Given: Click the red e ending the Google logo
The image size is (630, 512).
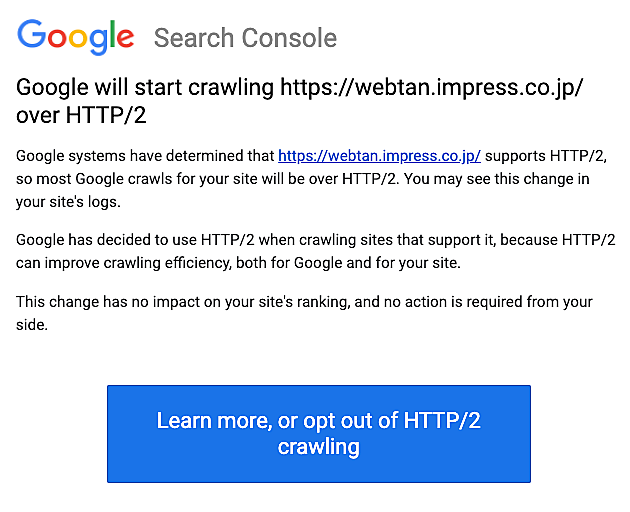Looking at the screenshot, I should tap(124, 39).
